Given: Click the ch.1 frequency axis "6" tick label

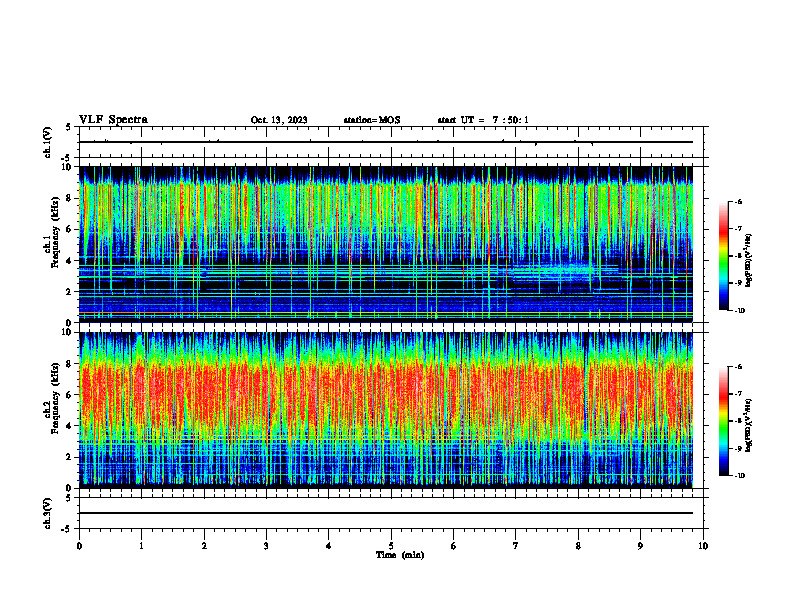Looking at the screenshot, I should (x=69, y=229).
